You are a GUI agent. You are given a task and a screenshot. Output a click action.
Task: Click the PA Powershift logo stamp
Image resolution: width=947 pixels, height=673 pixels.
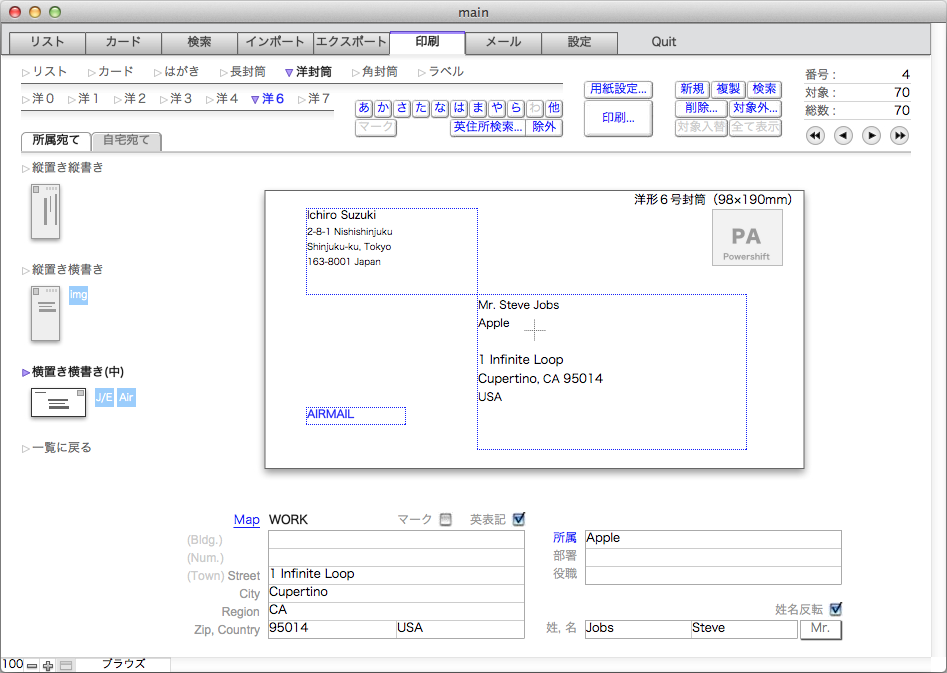746,238
